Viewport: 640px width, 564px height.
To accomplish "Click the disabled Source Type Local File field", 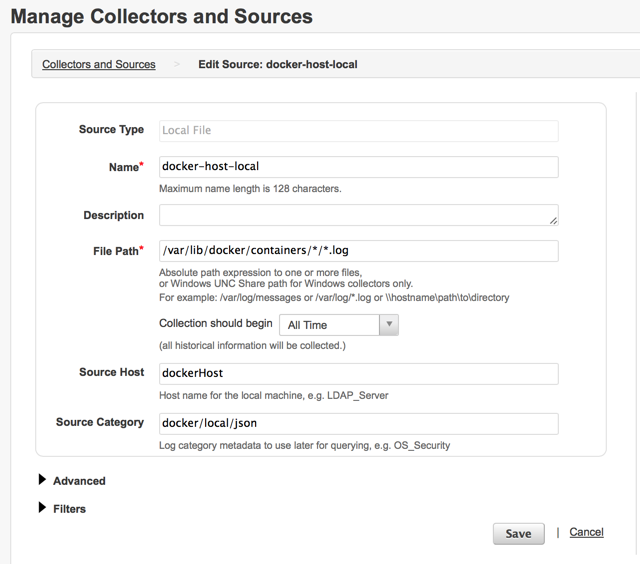I will 358,131.
